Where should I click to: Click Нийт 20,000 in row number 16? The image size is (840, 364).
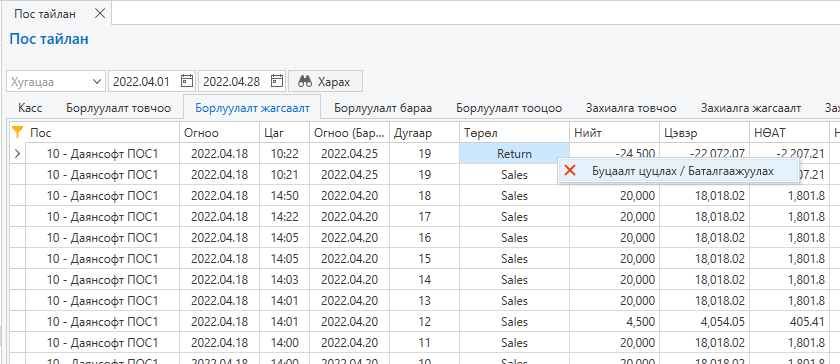point(614,237)
